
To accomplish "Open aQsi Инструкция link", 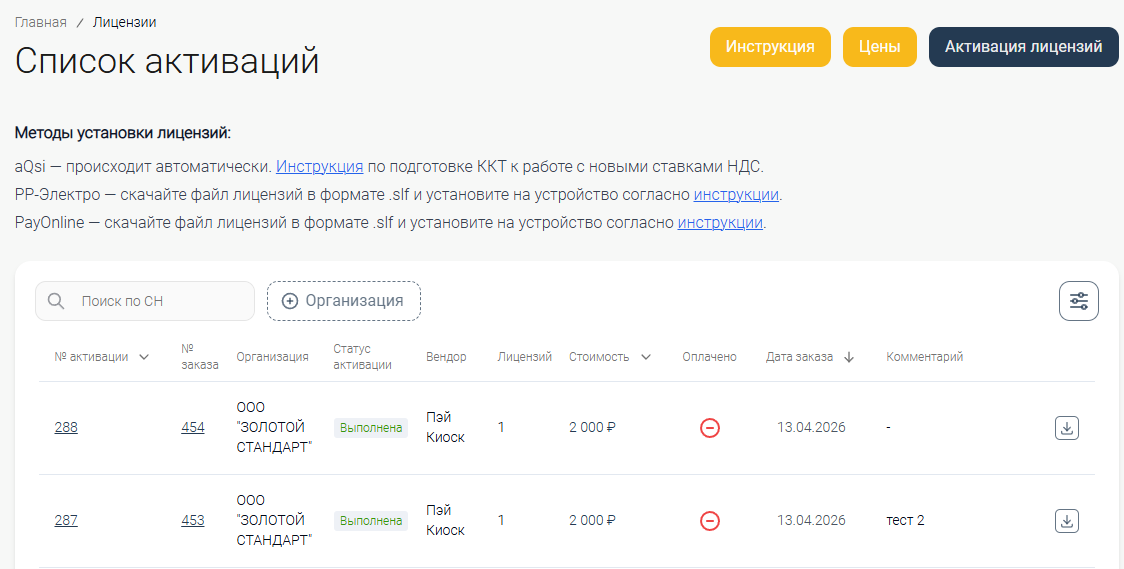I will (319, 166).
